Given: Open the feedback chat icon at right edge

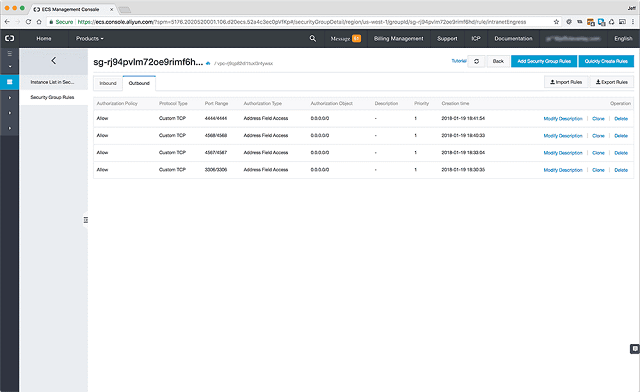Looking at the screenshot, I should point(635,349).
